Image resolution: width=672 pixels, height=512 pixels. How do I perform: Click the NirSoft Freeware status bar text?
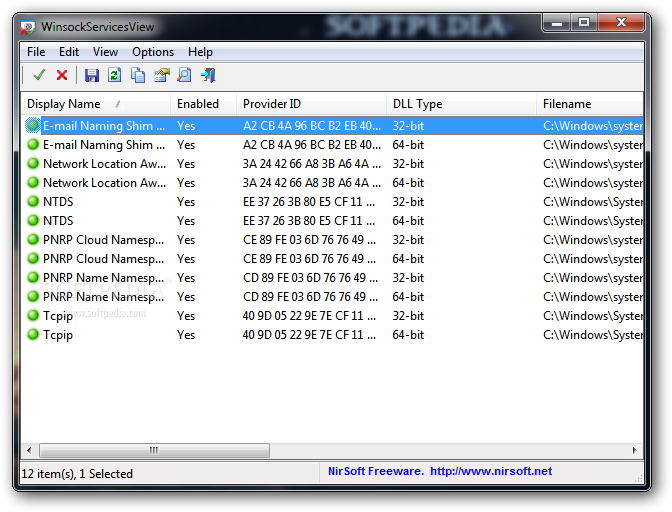pyautogui.click(x=376, y=471)
